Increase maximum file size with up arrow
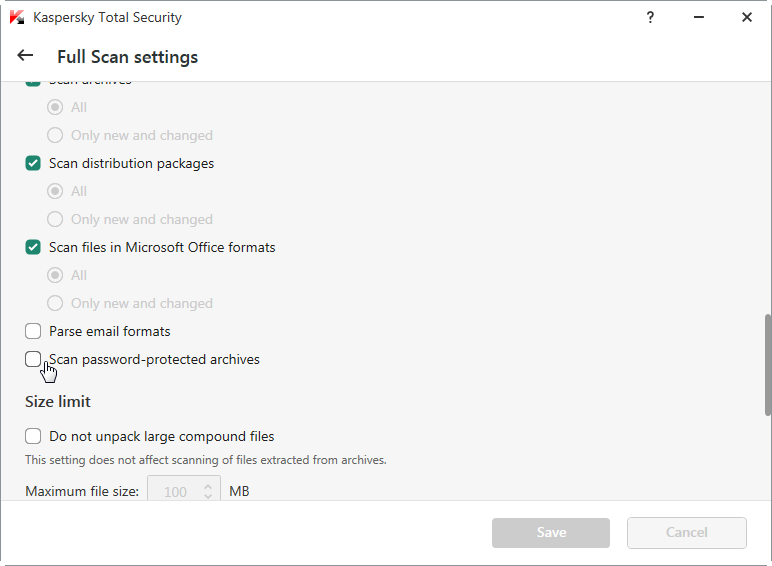 click(x=208, y=487)
